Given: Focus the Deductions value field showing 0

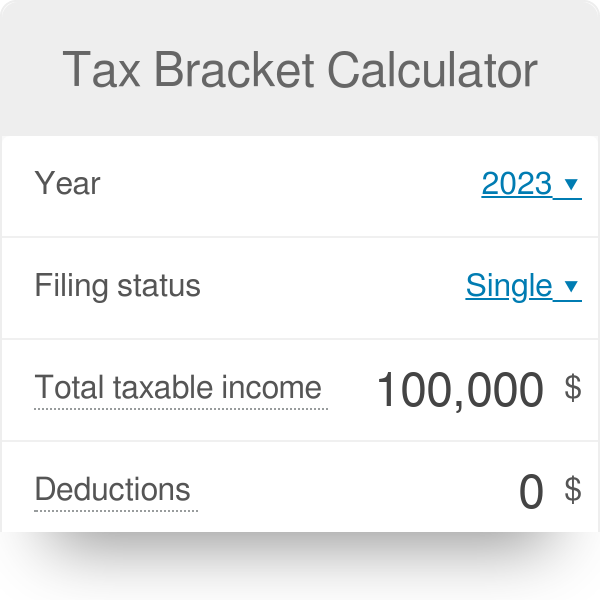Looking at the screenshot, I should click(531, 492).
